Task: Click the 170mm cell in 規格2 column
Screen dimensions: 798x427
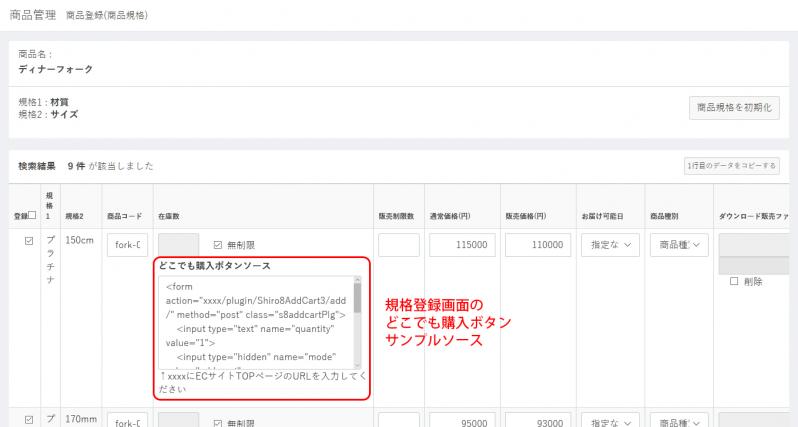Action: 81,419
